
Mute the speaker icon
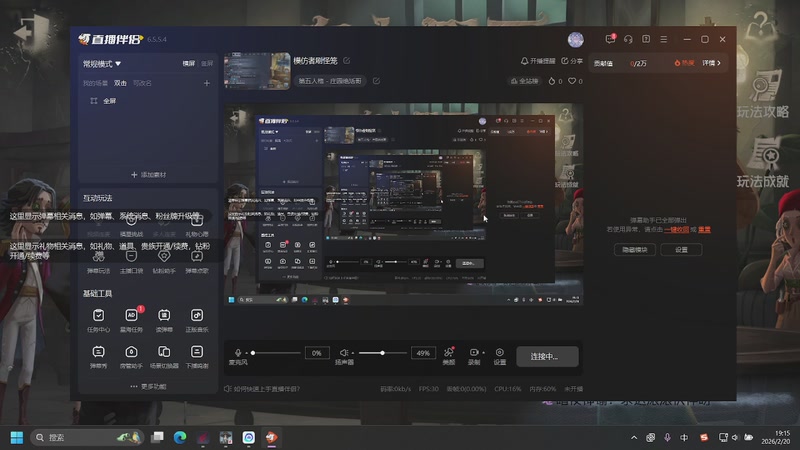[344, 353]
